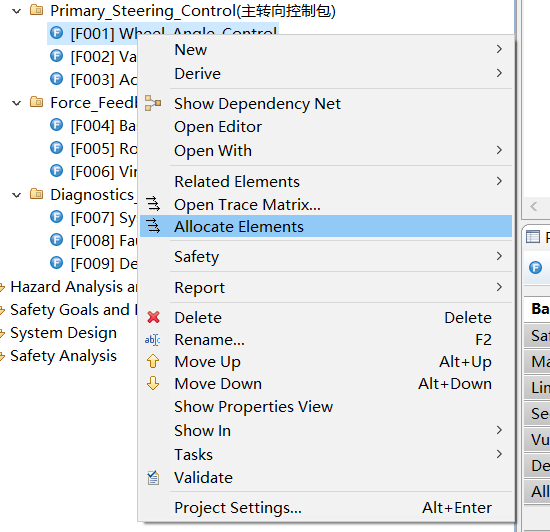Collapse the Diagnostics package node
Image resolution: width=550 pixels, height=532 pixels.
point(16,195)
